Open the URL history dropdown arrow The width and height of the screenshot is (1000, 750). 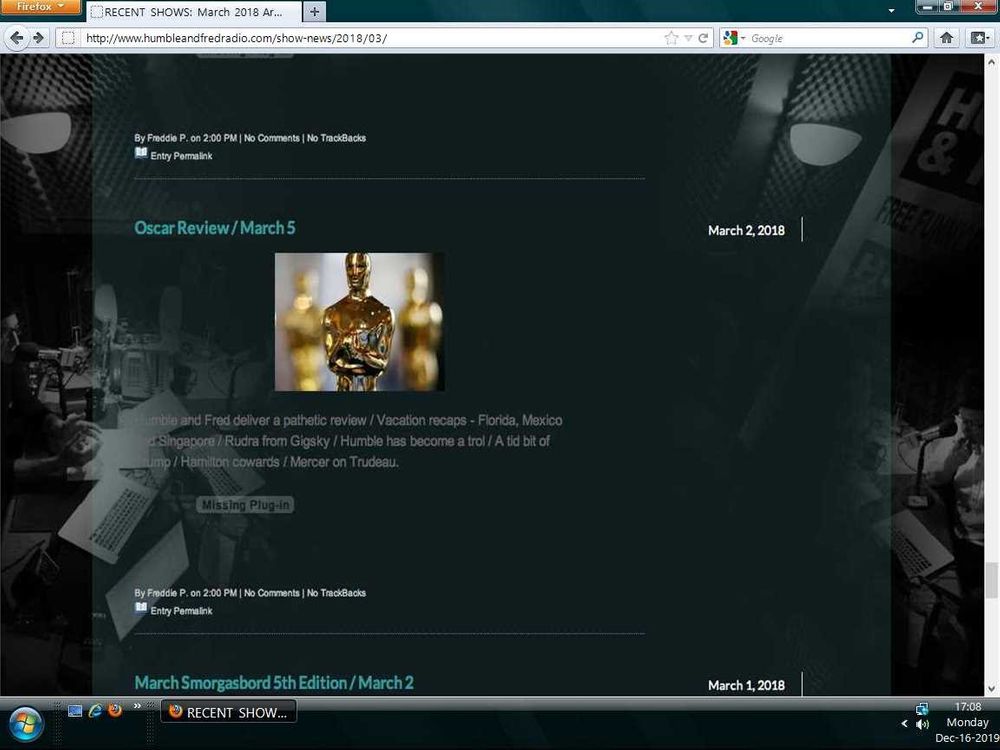[x=688, y=38]
